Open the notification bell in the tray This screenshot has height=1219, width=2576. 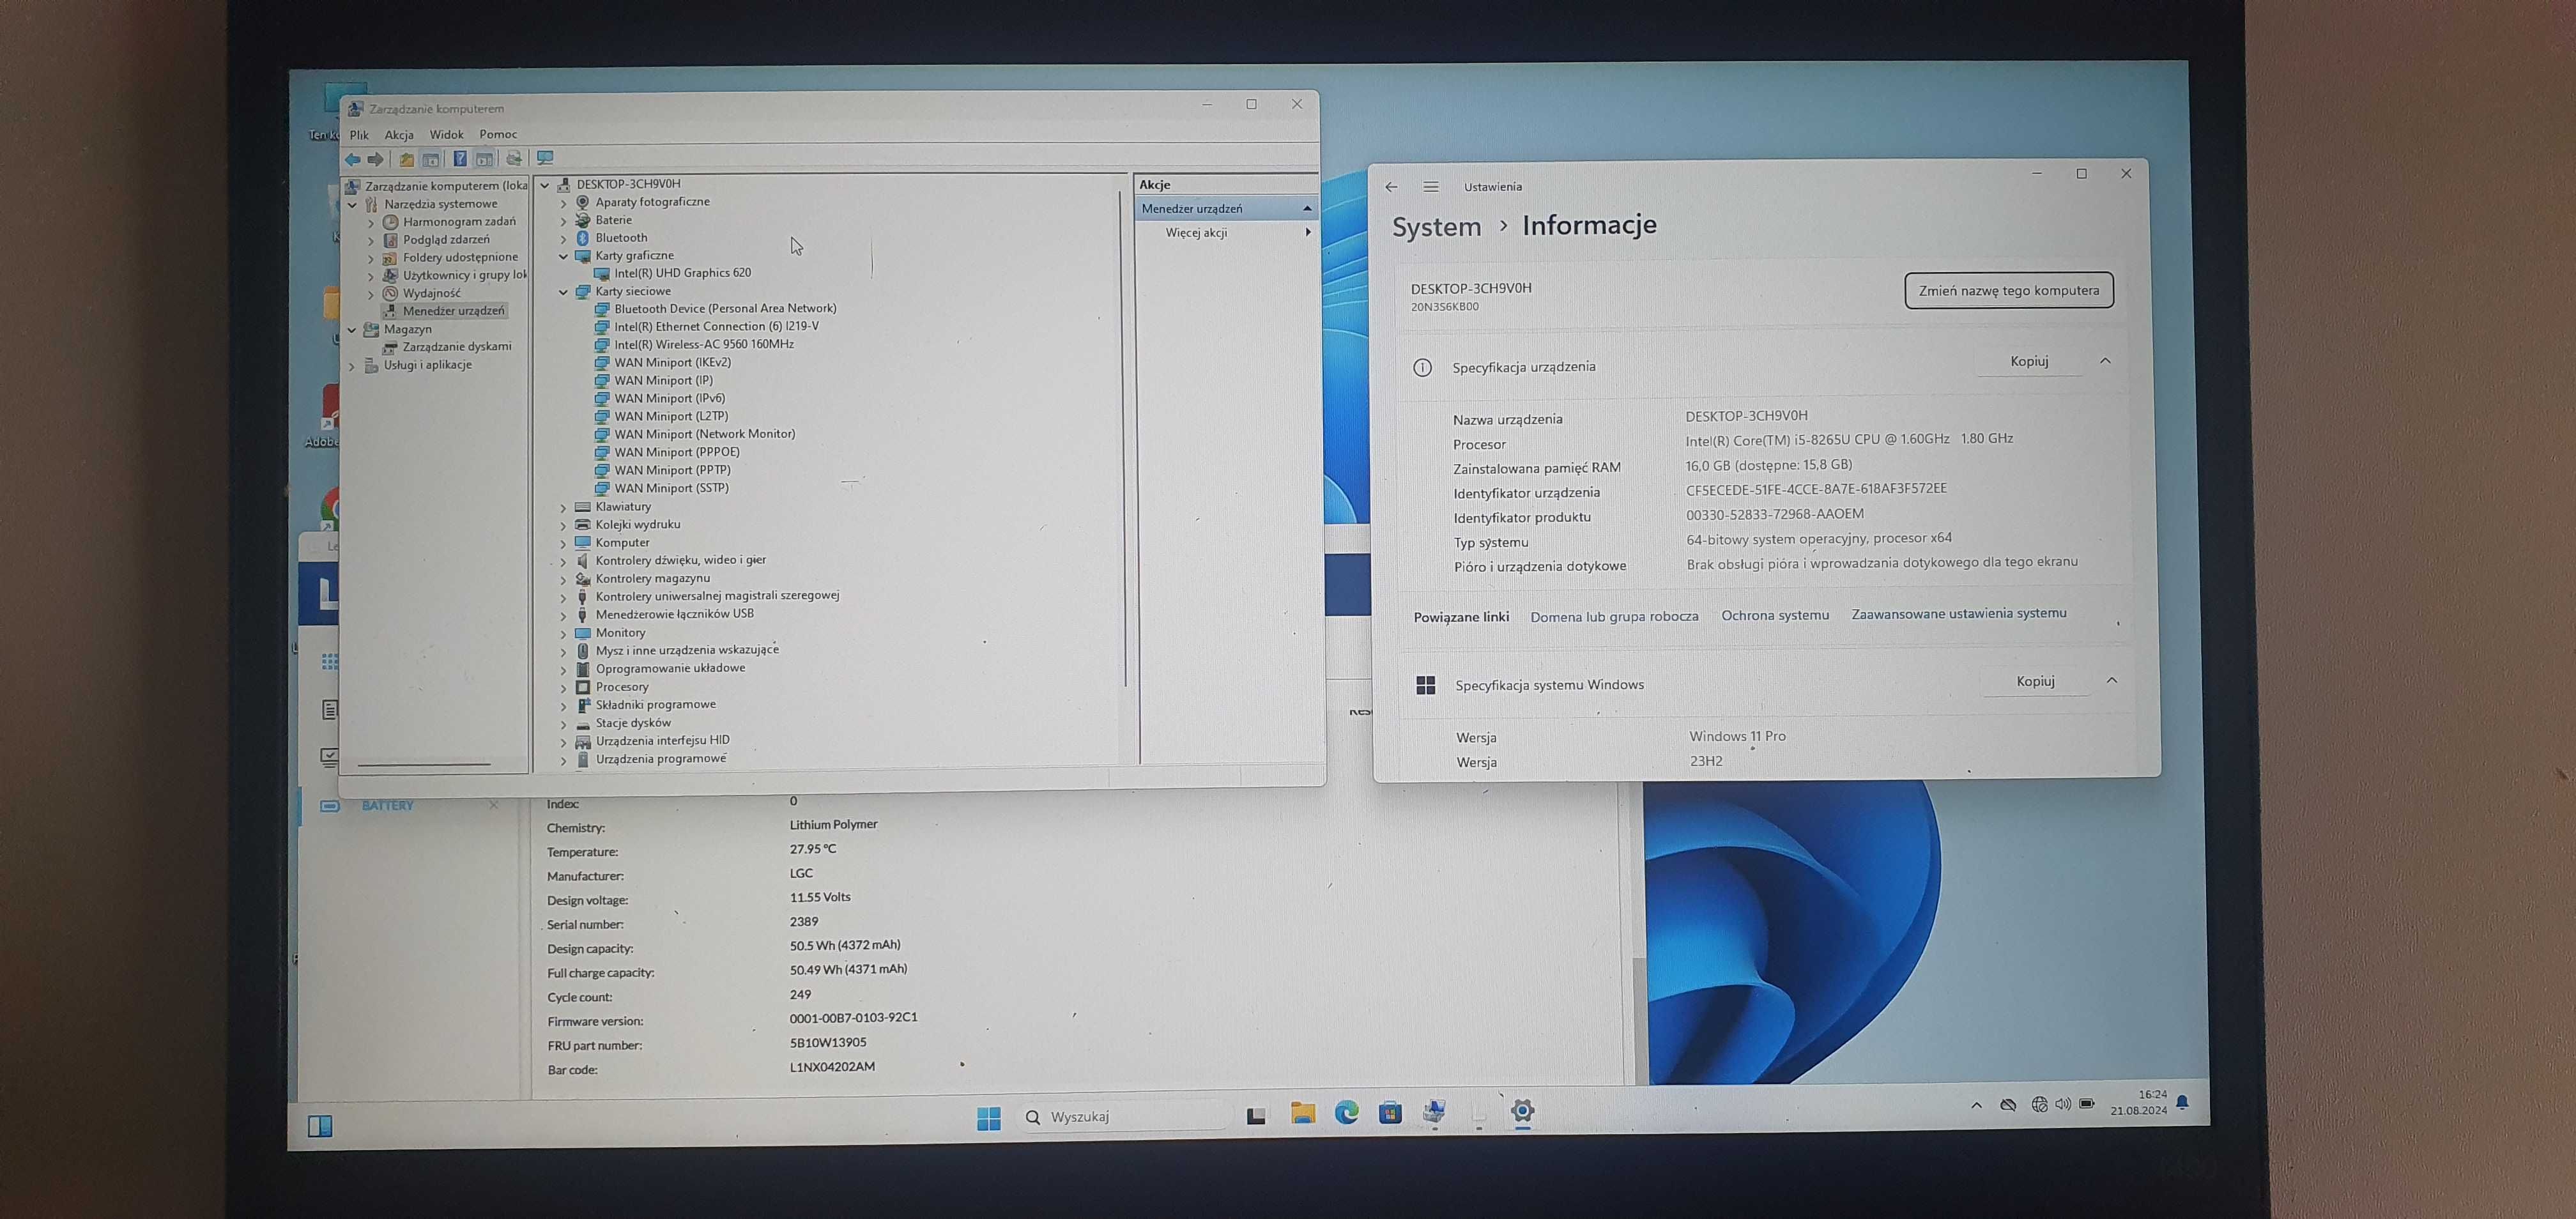coord(2182,1102)
